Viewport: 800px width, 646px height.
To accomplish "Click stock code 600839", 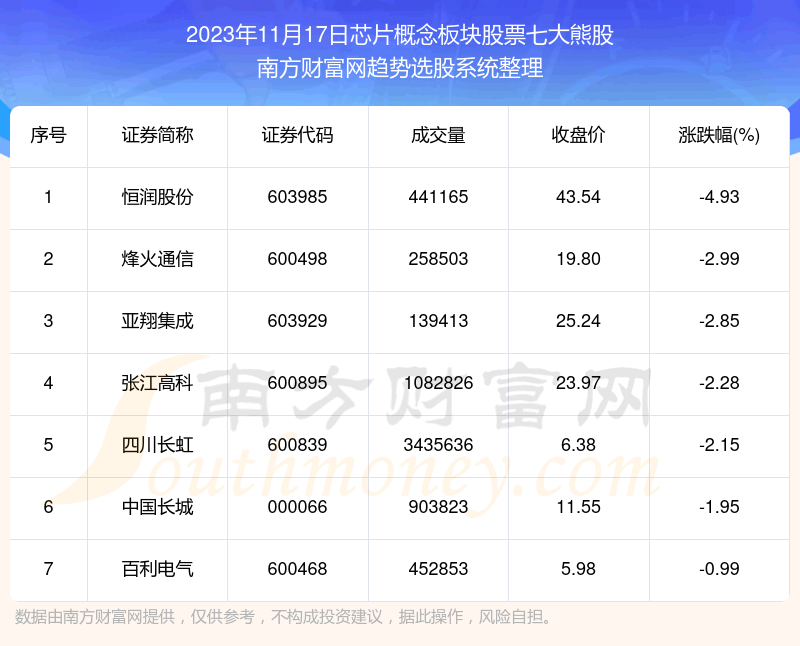I will click(297, 445).
